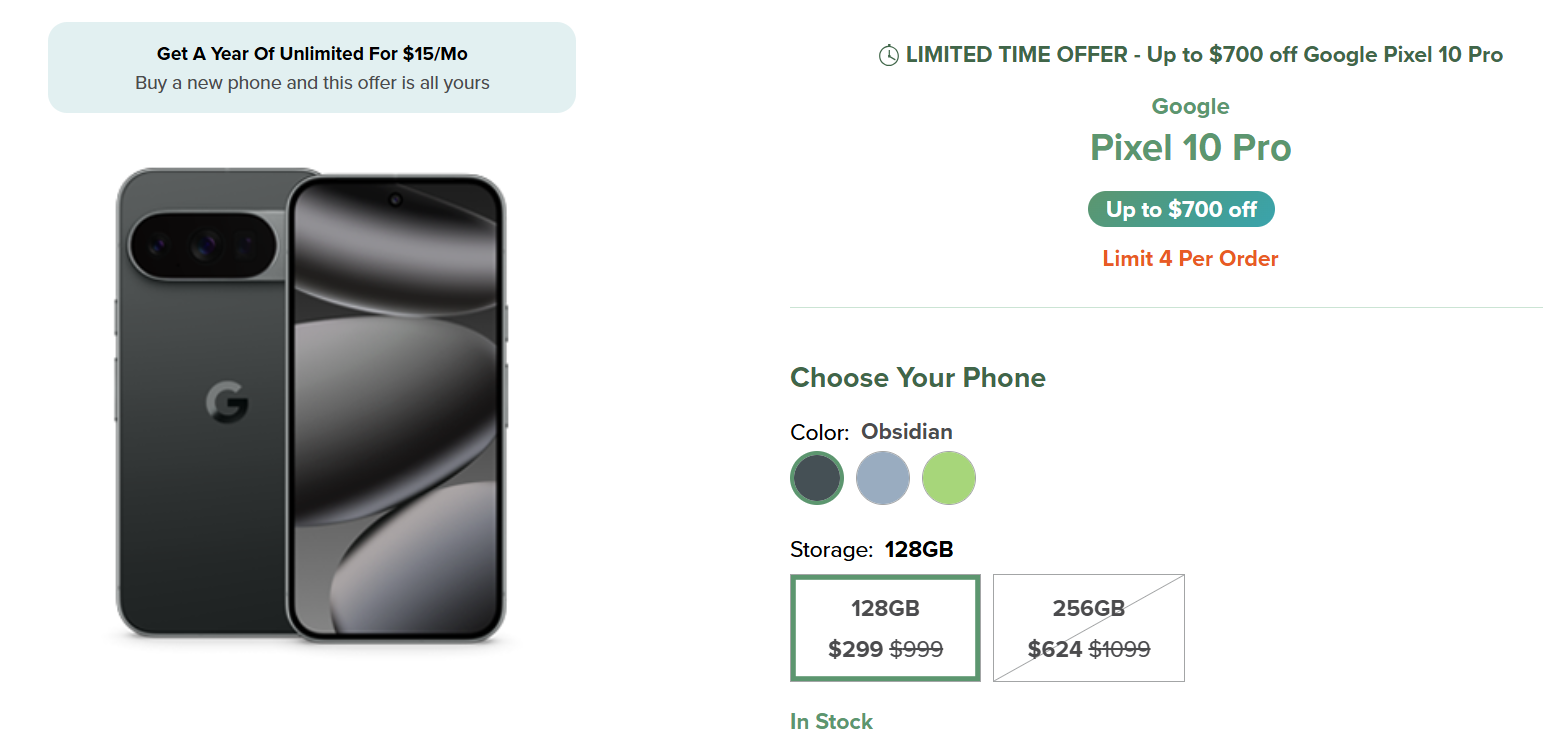Click the crossed-out $999 original price
The image size is (1543, 735).
[x=916, y=650]
